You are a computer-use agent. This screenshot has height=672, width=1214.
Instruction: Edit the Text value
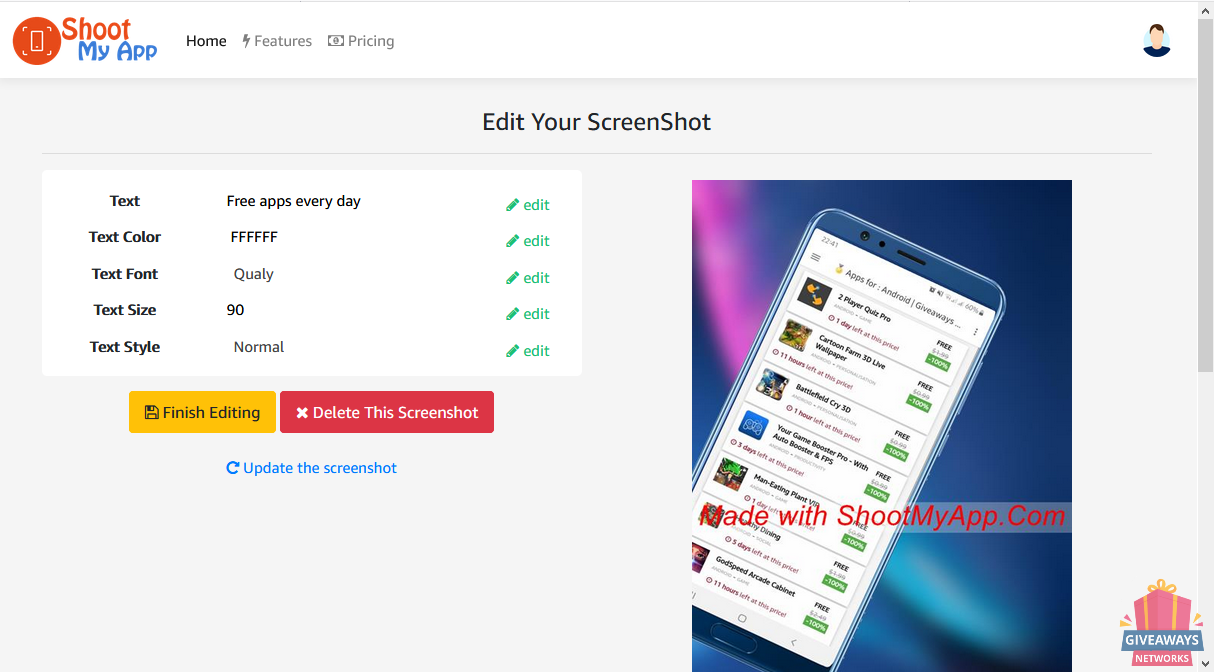coord(528,205)
